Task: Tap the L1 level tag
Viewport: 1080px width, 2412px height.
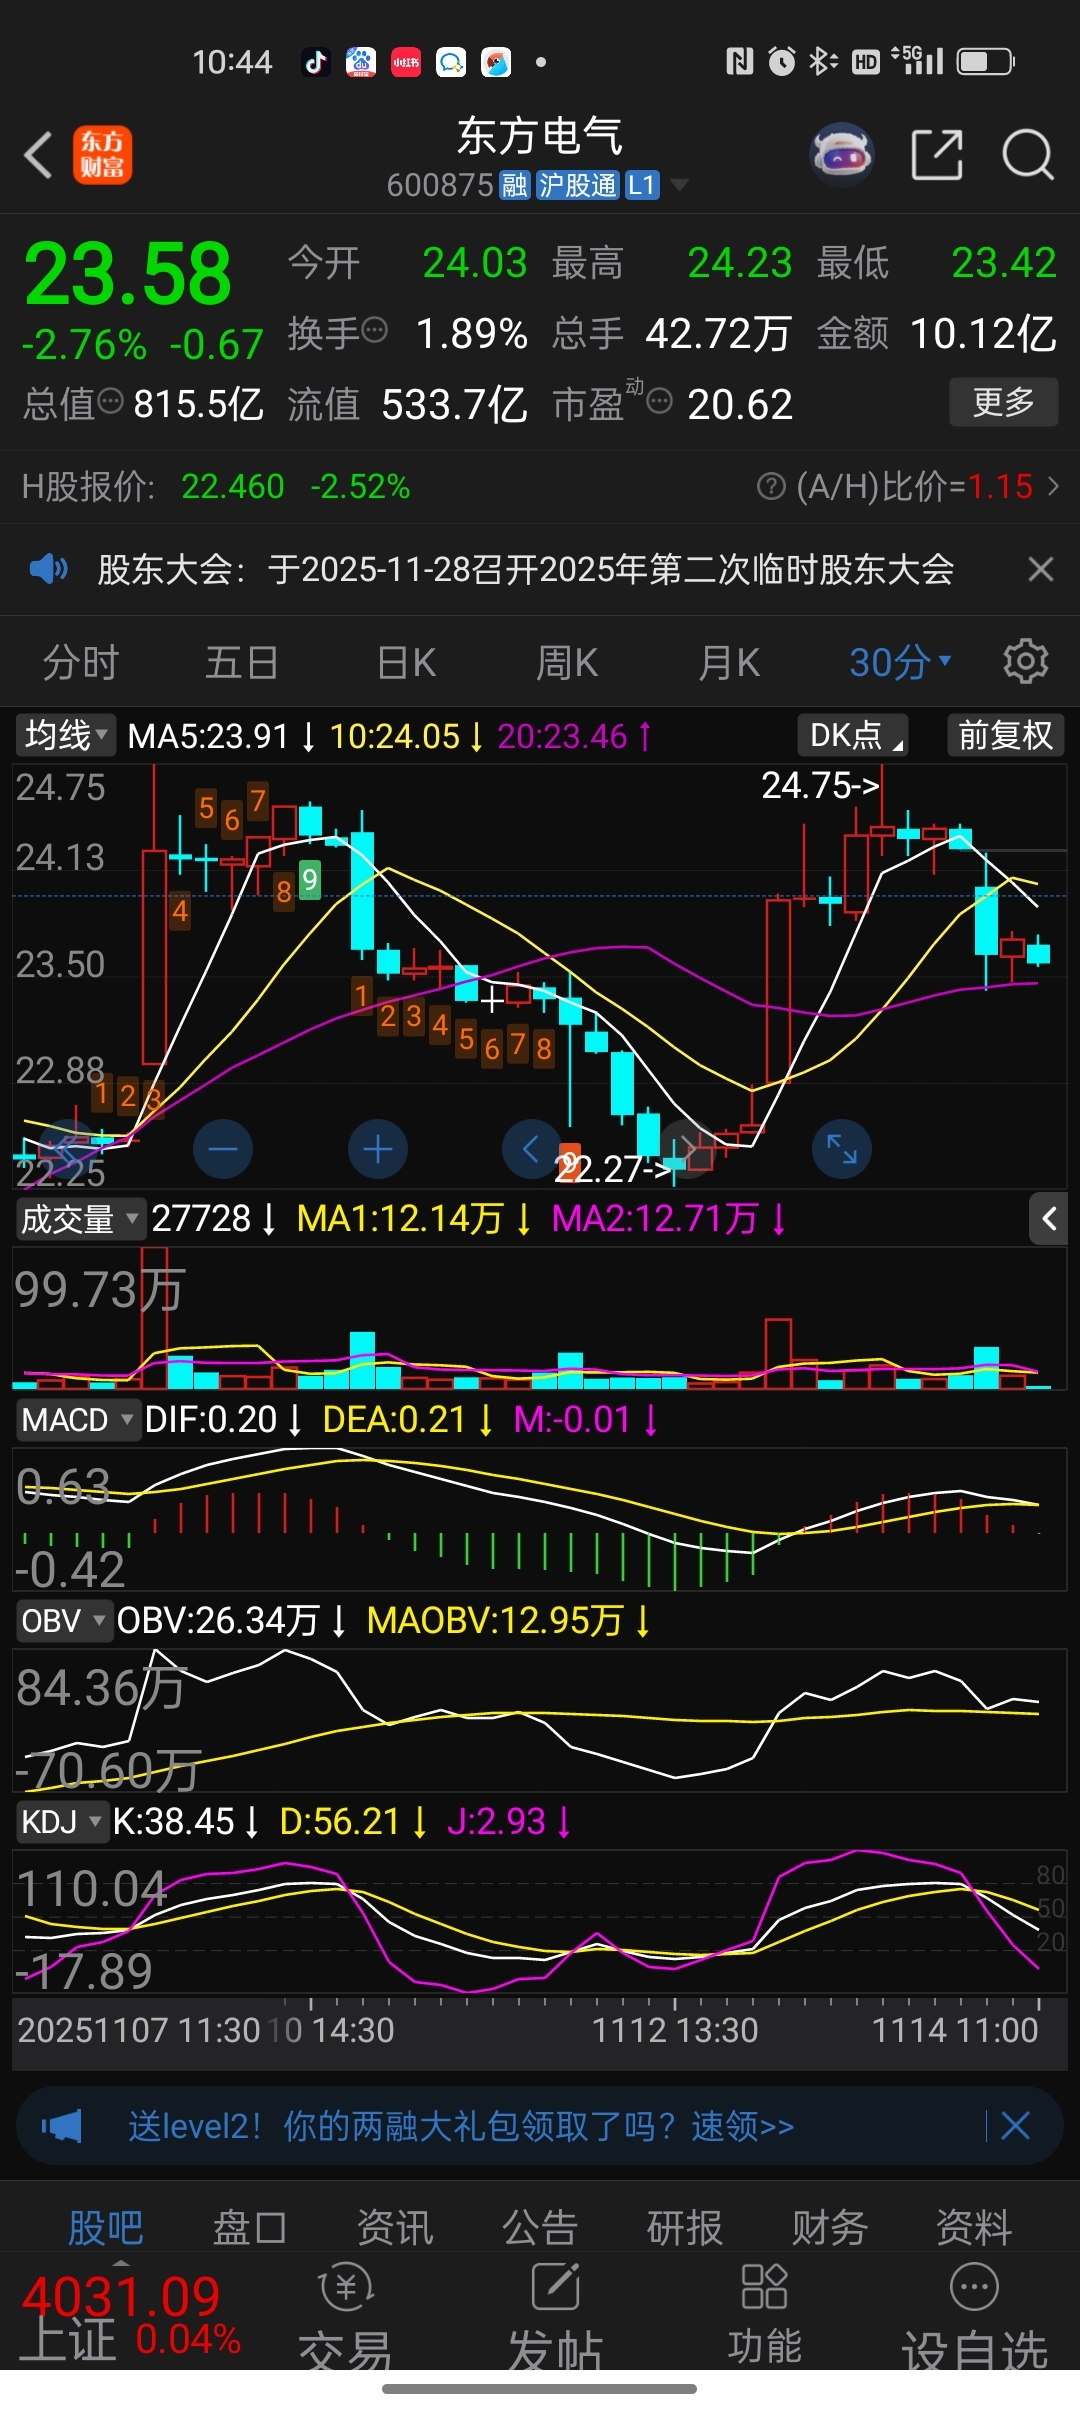Action: tap(642, 185)
